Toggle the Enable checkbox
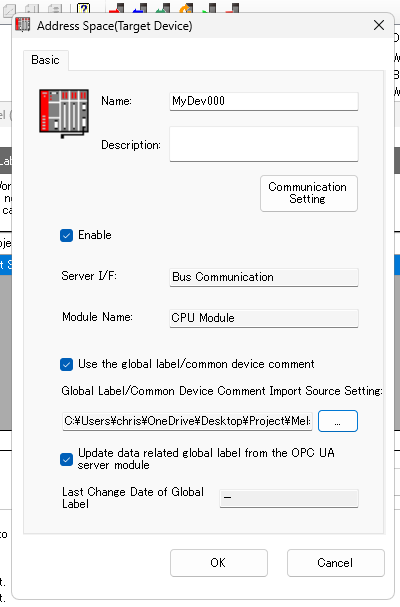This screenshot has height=607, width=400. pos(66,235)
